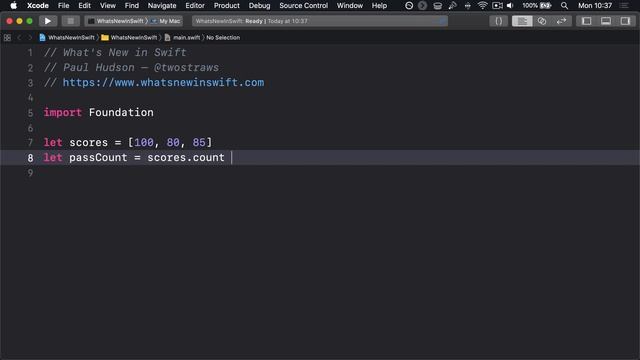
Task: Choose the WhatsNewInSwift scheme selector
Action: [x=116, y=21]
